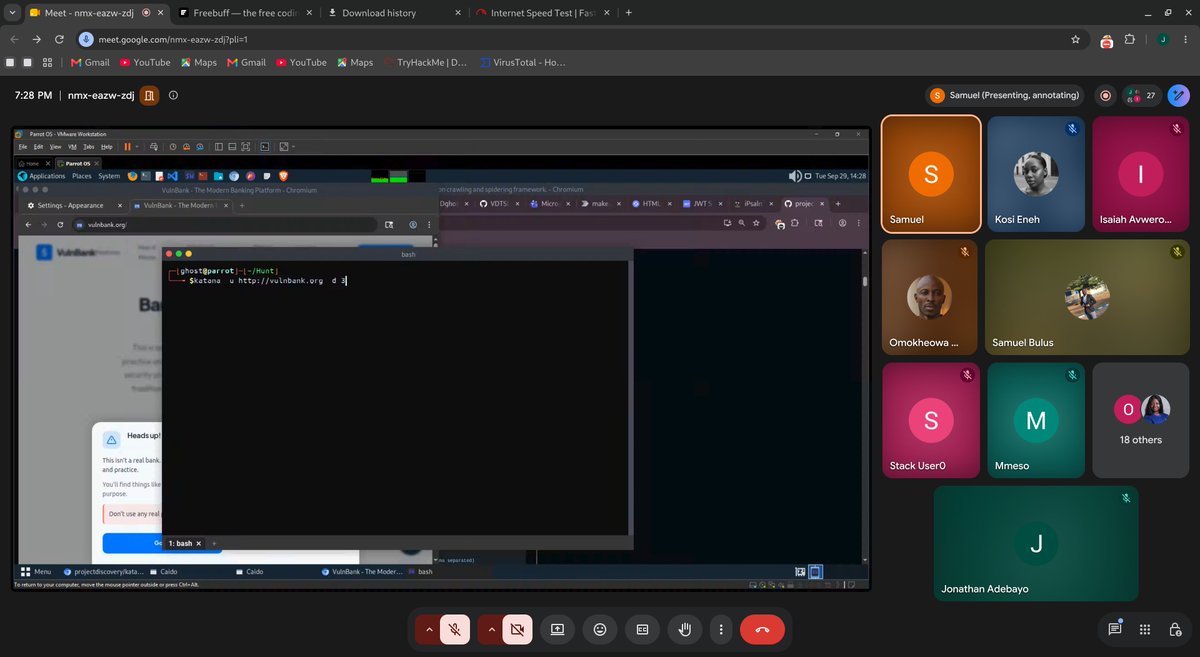Open meeting details info icon

tap(173, 96)
